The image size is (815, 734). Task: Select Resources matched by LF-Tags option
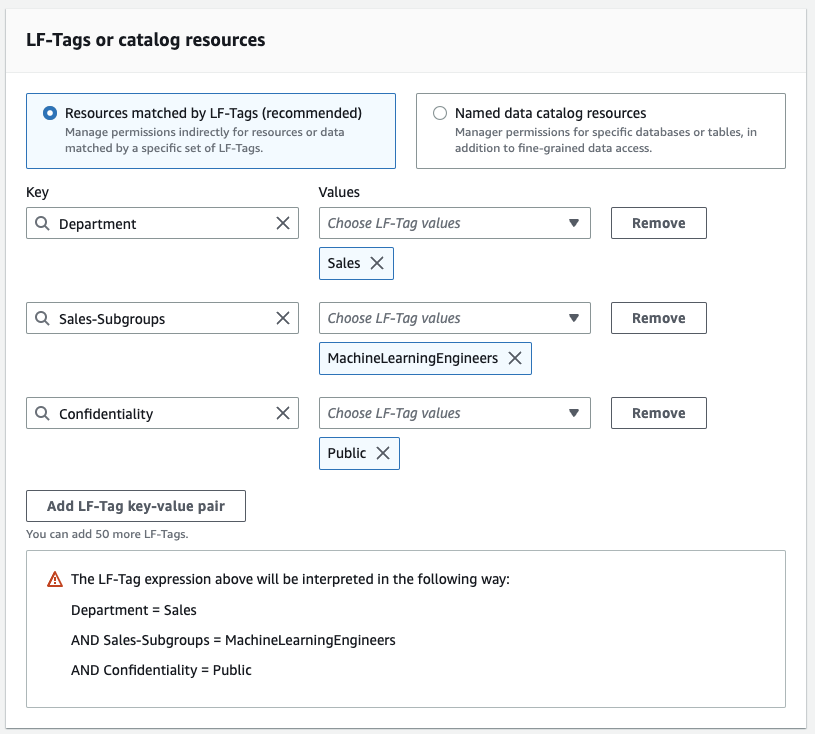(50, 114)
